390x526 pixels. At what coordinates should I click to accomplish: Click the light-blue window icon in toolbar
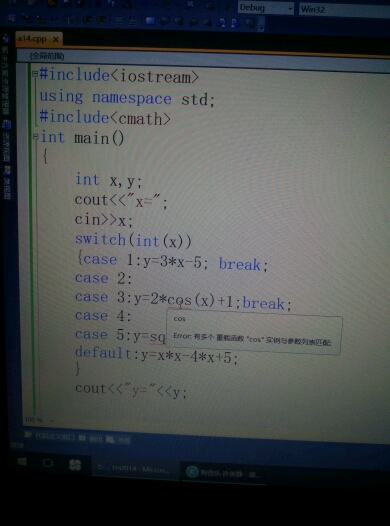(150, 21)
